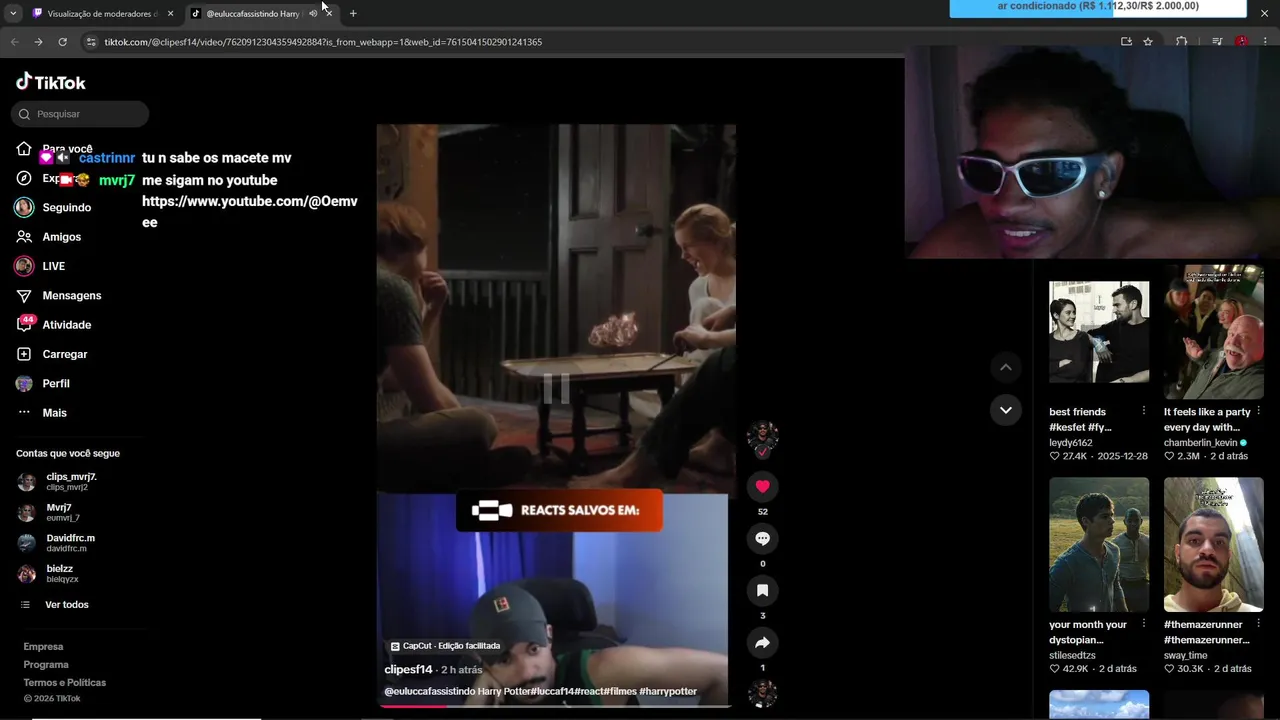Expand the tab search dropdown arrow
The width and height of the screenshot is (1280, 720).
(x=13, y=14)
